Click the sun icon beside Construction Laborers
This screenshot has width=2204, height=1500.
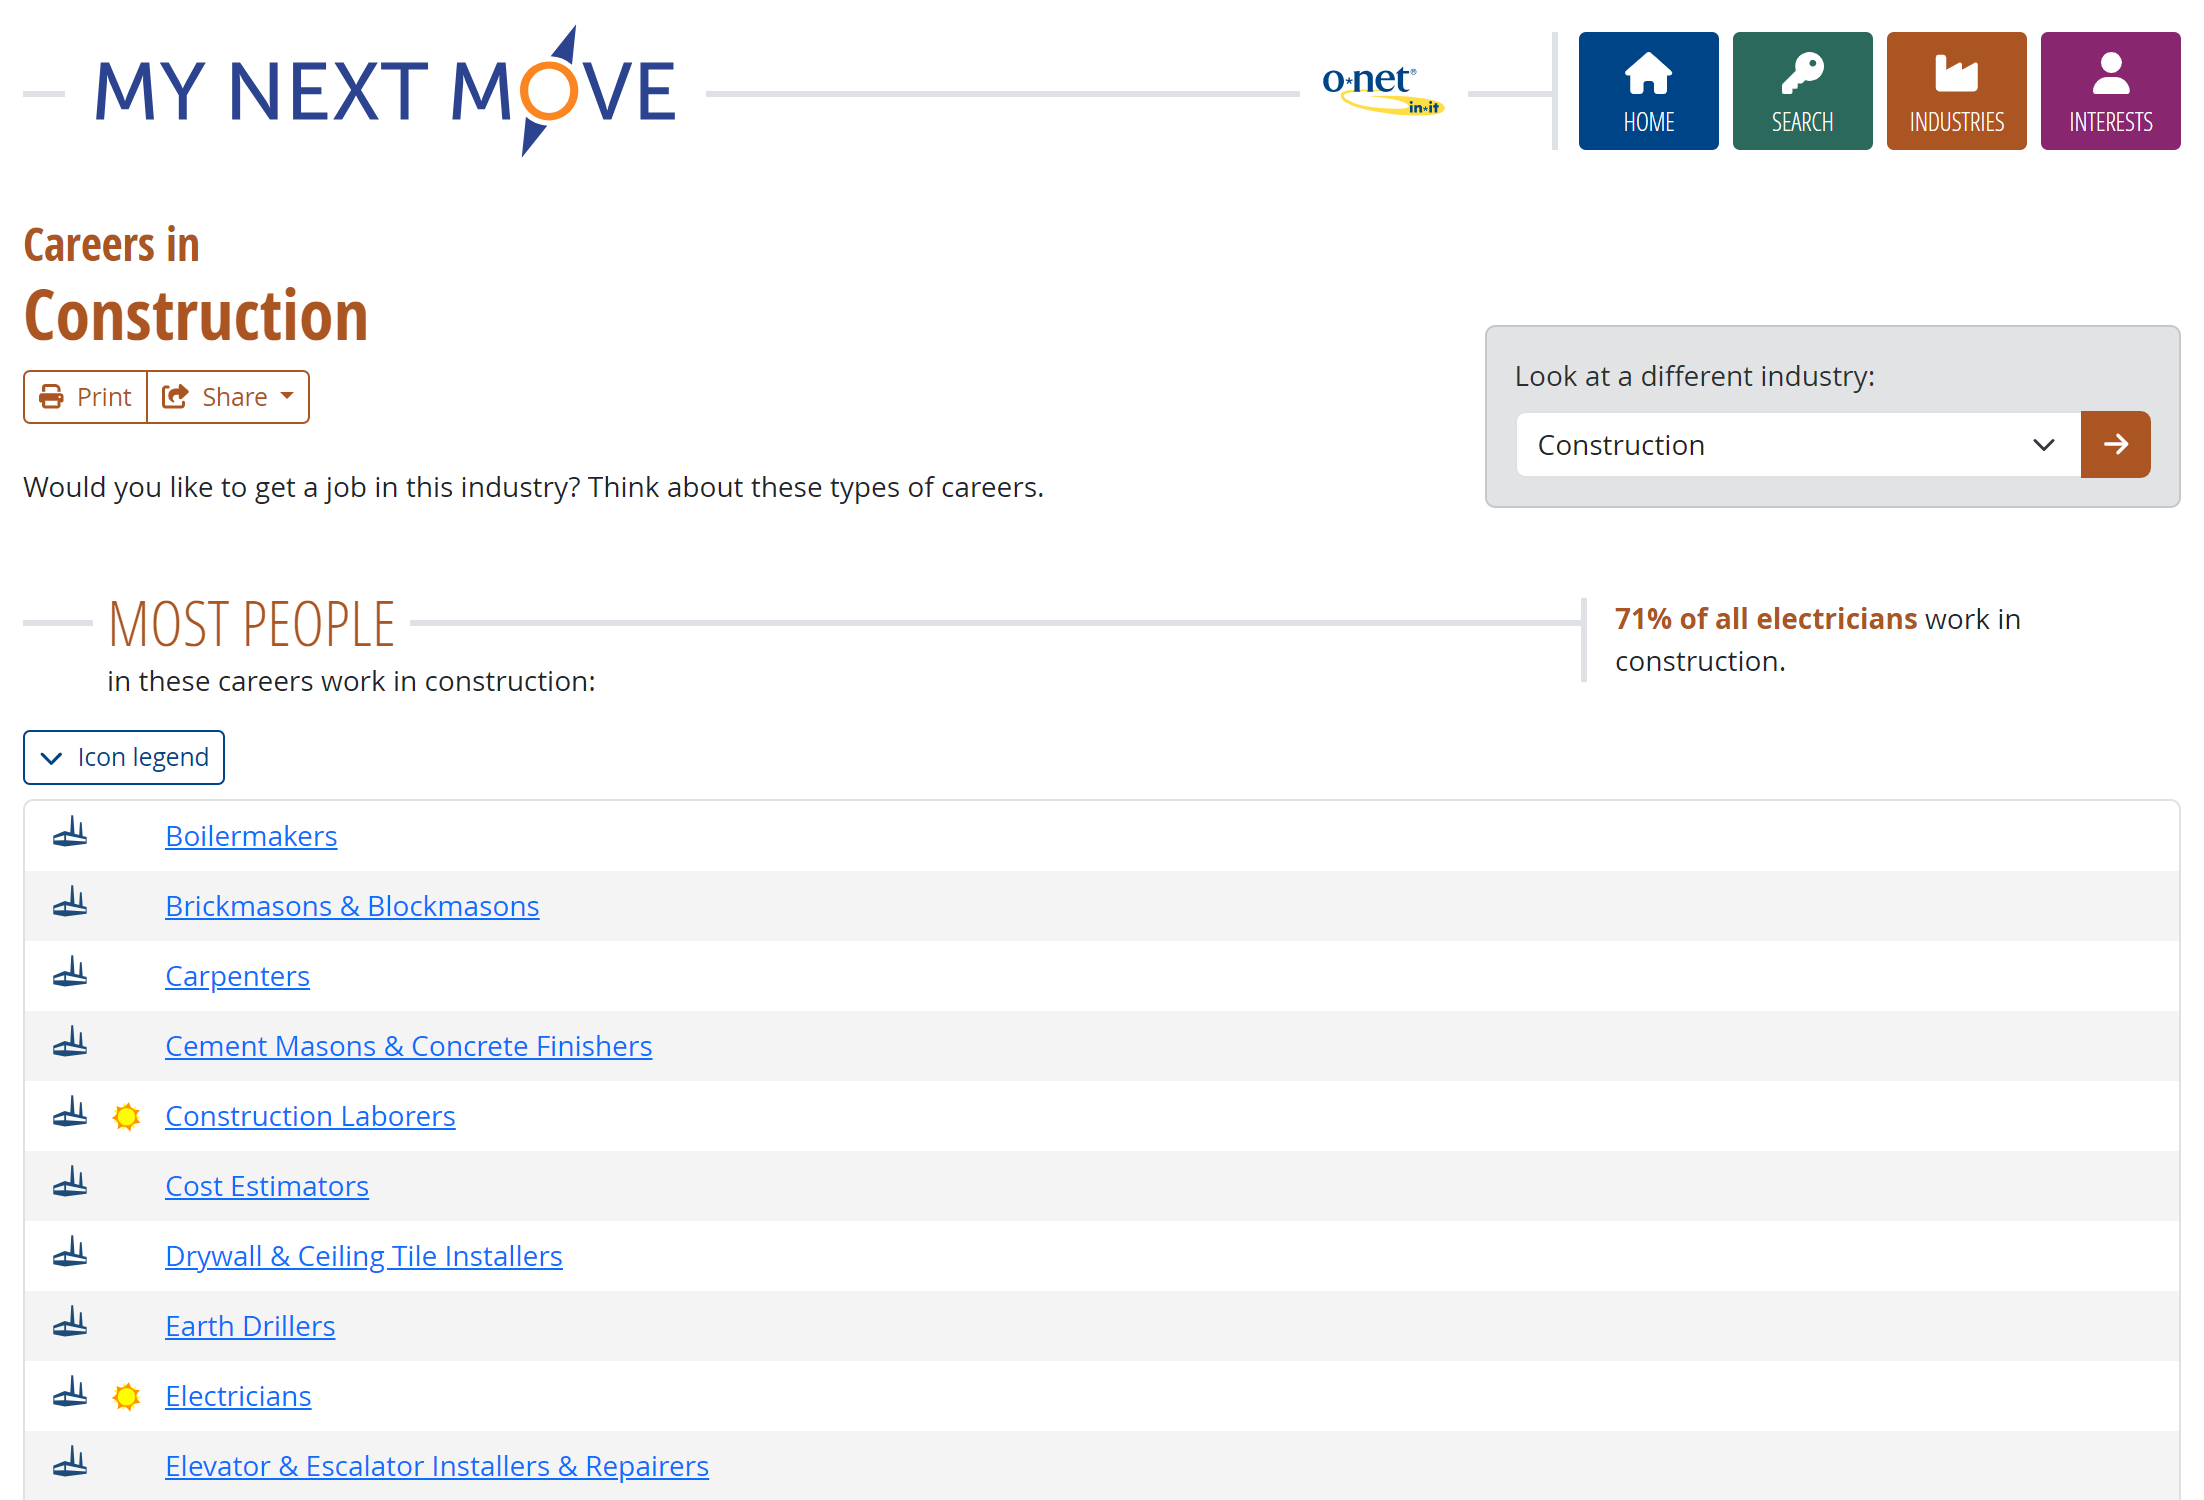point(126,1116)
